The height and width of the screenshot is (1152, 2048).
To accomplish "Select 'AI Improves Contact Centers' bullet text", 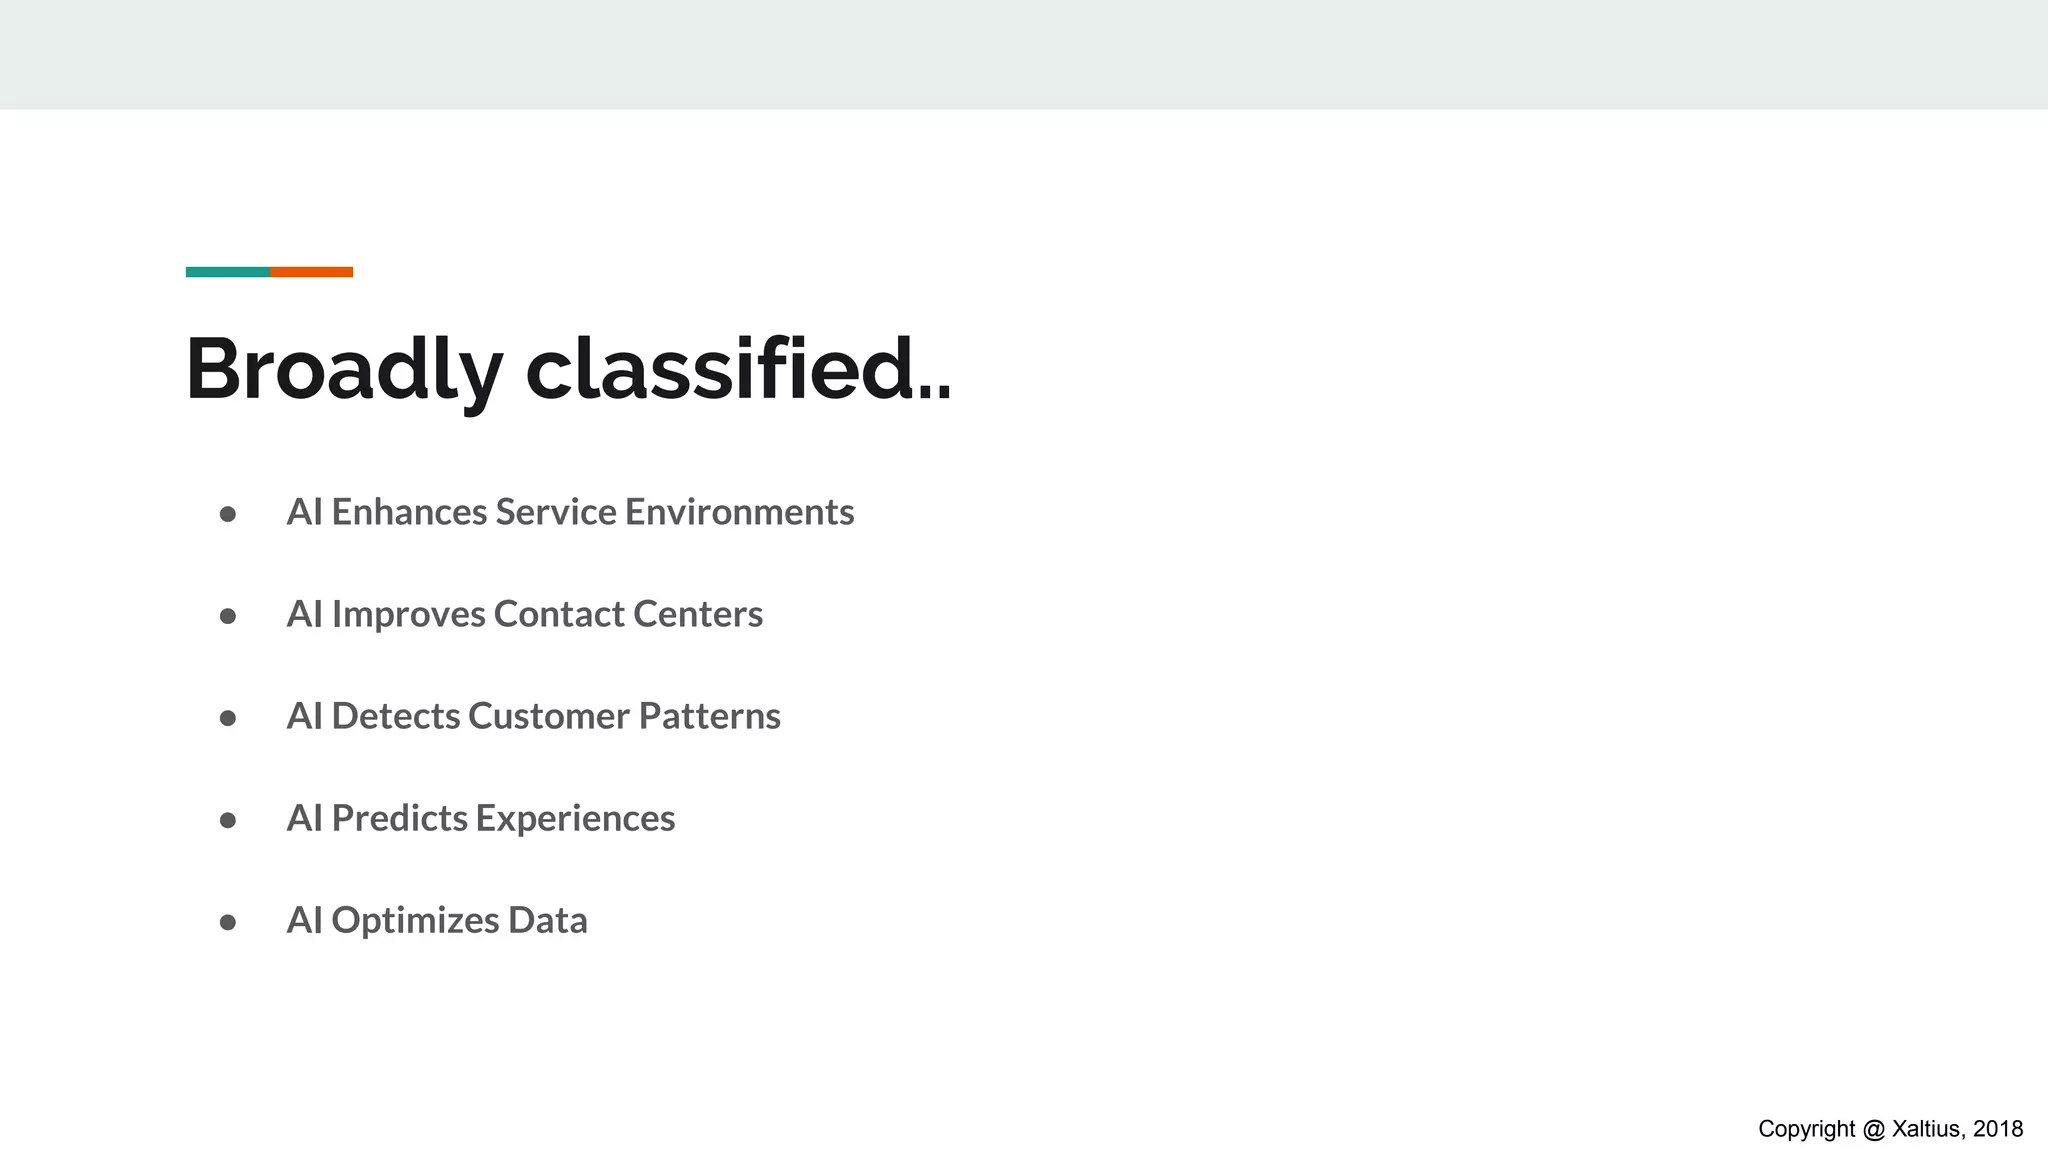I will (524, 614).
